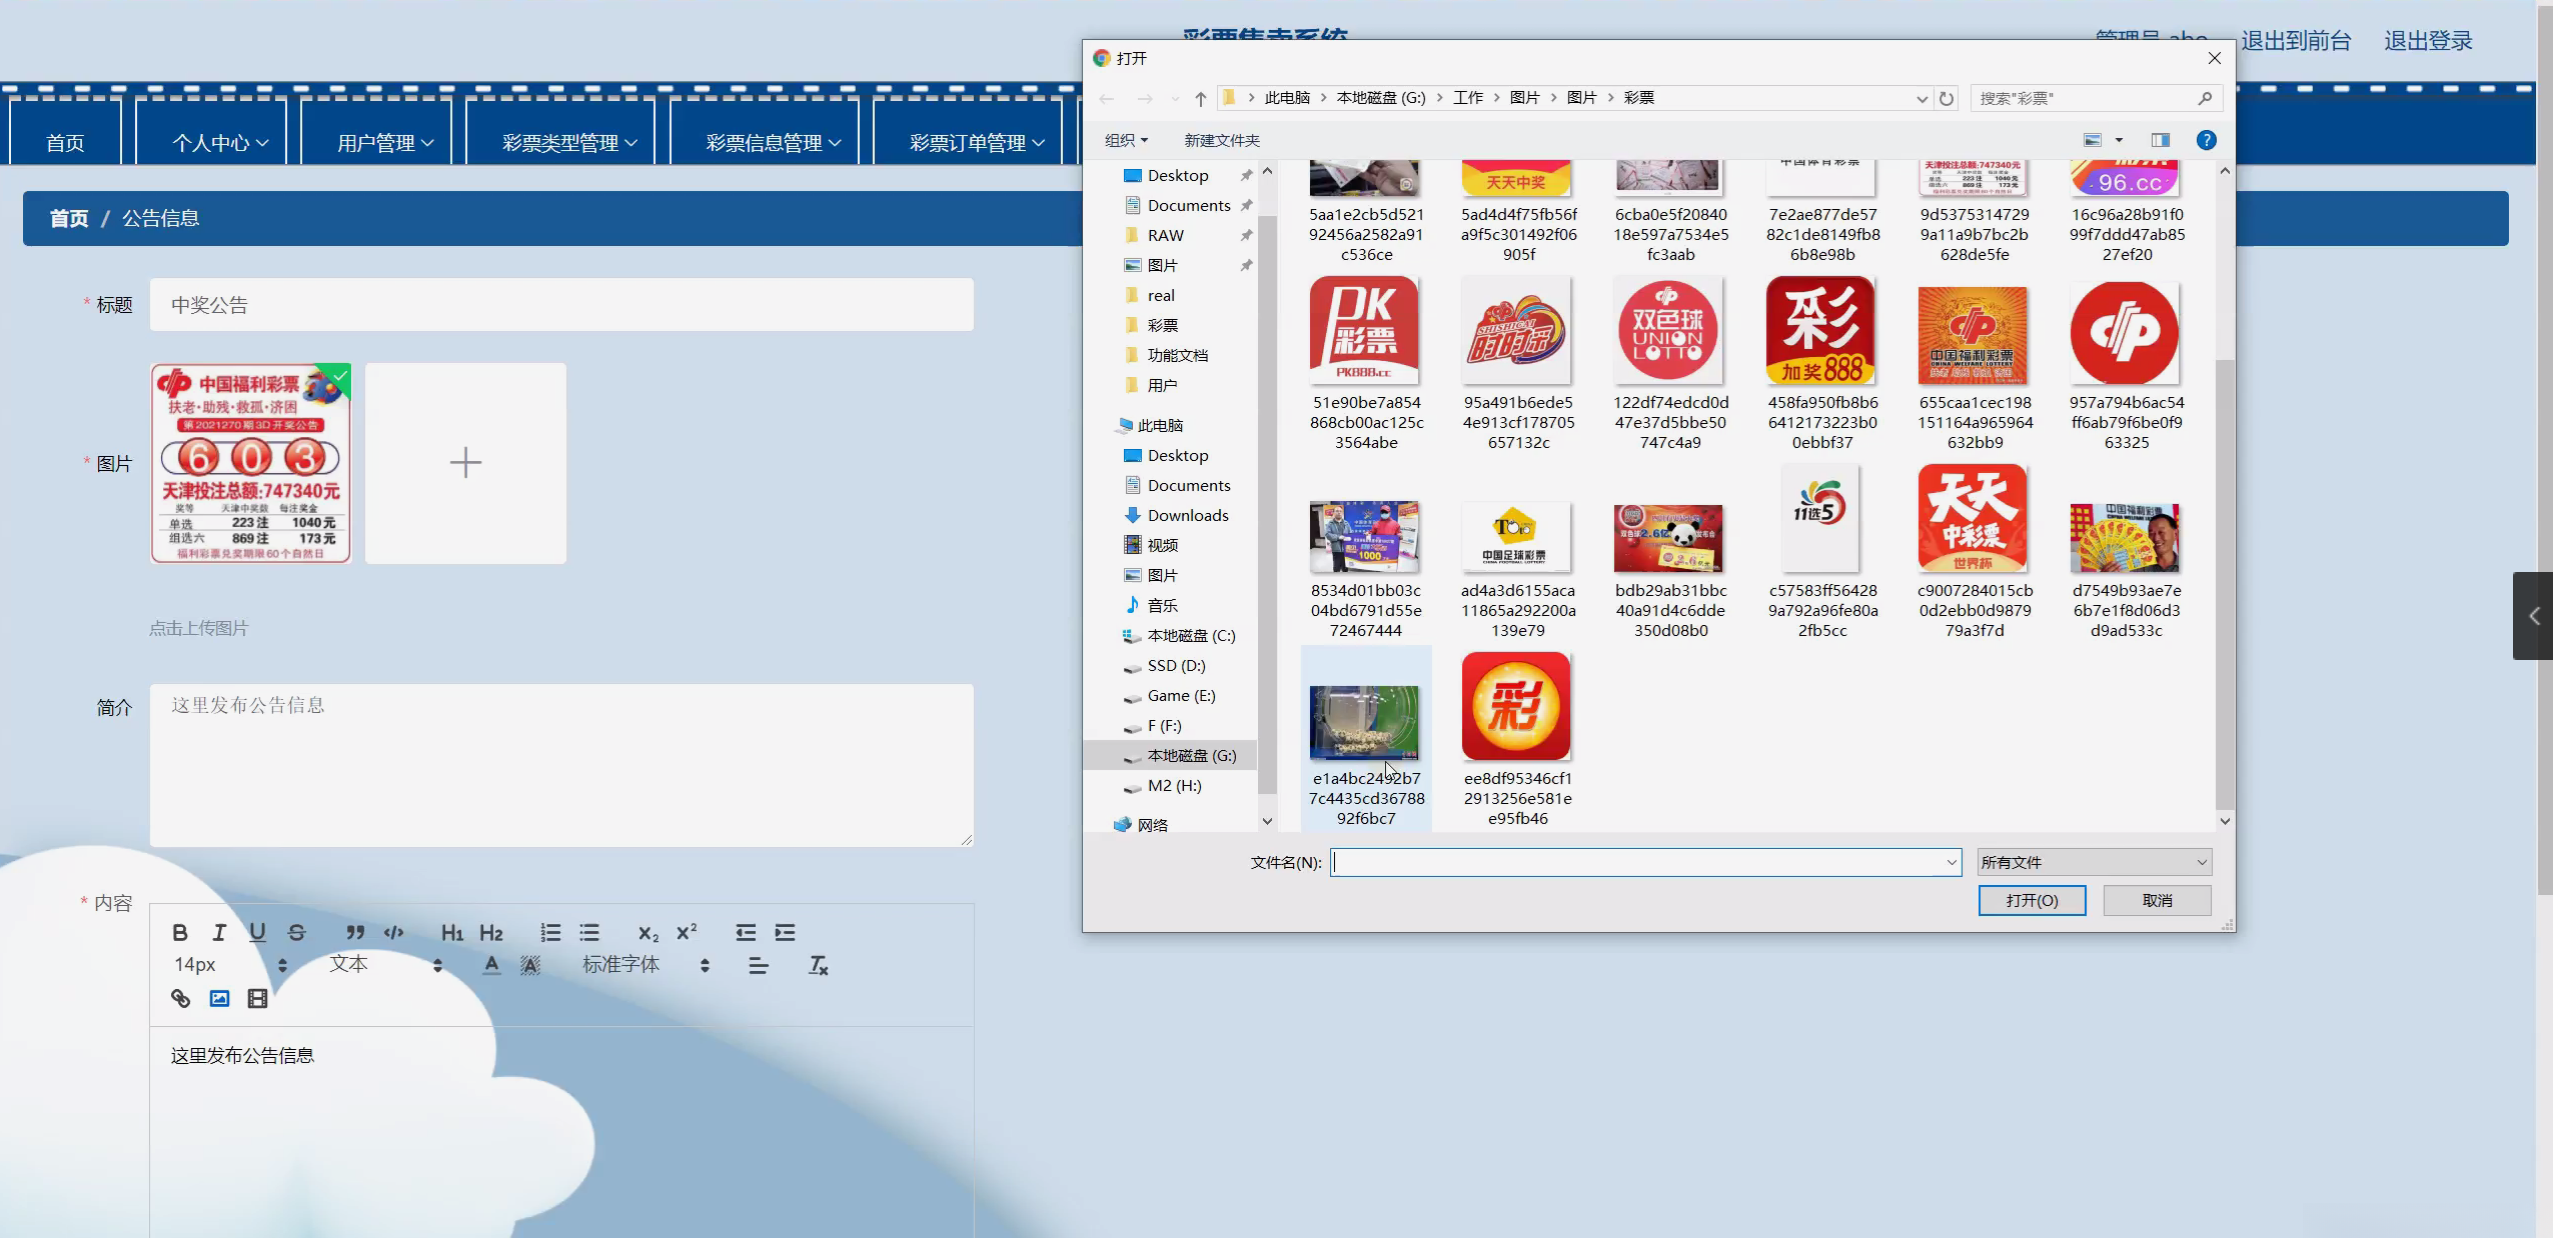The height and width of the screenshot is (1238, 2553).
Task: Click 打开(O) button in dialog
Action: point(2032,900)
